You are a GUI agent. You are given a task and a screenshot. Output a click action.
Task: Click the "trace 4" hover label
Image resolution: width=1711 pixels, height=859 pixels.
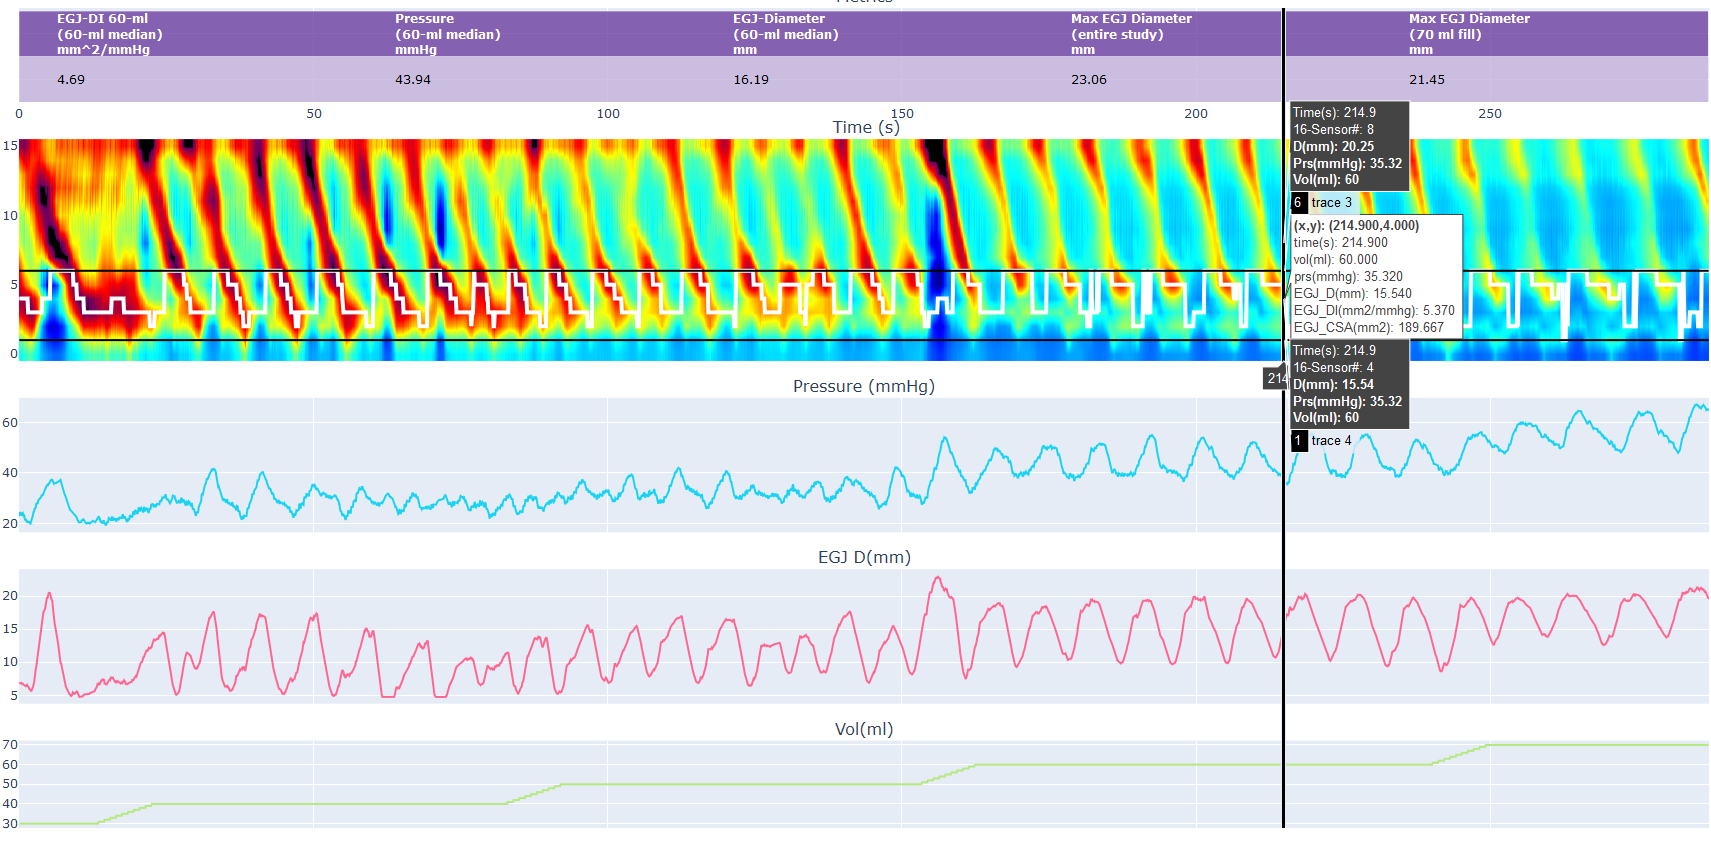(1331, 441)
